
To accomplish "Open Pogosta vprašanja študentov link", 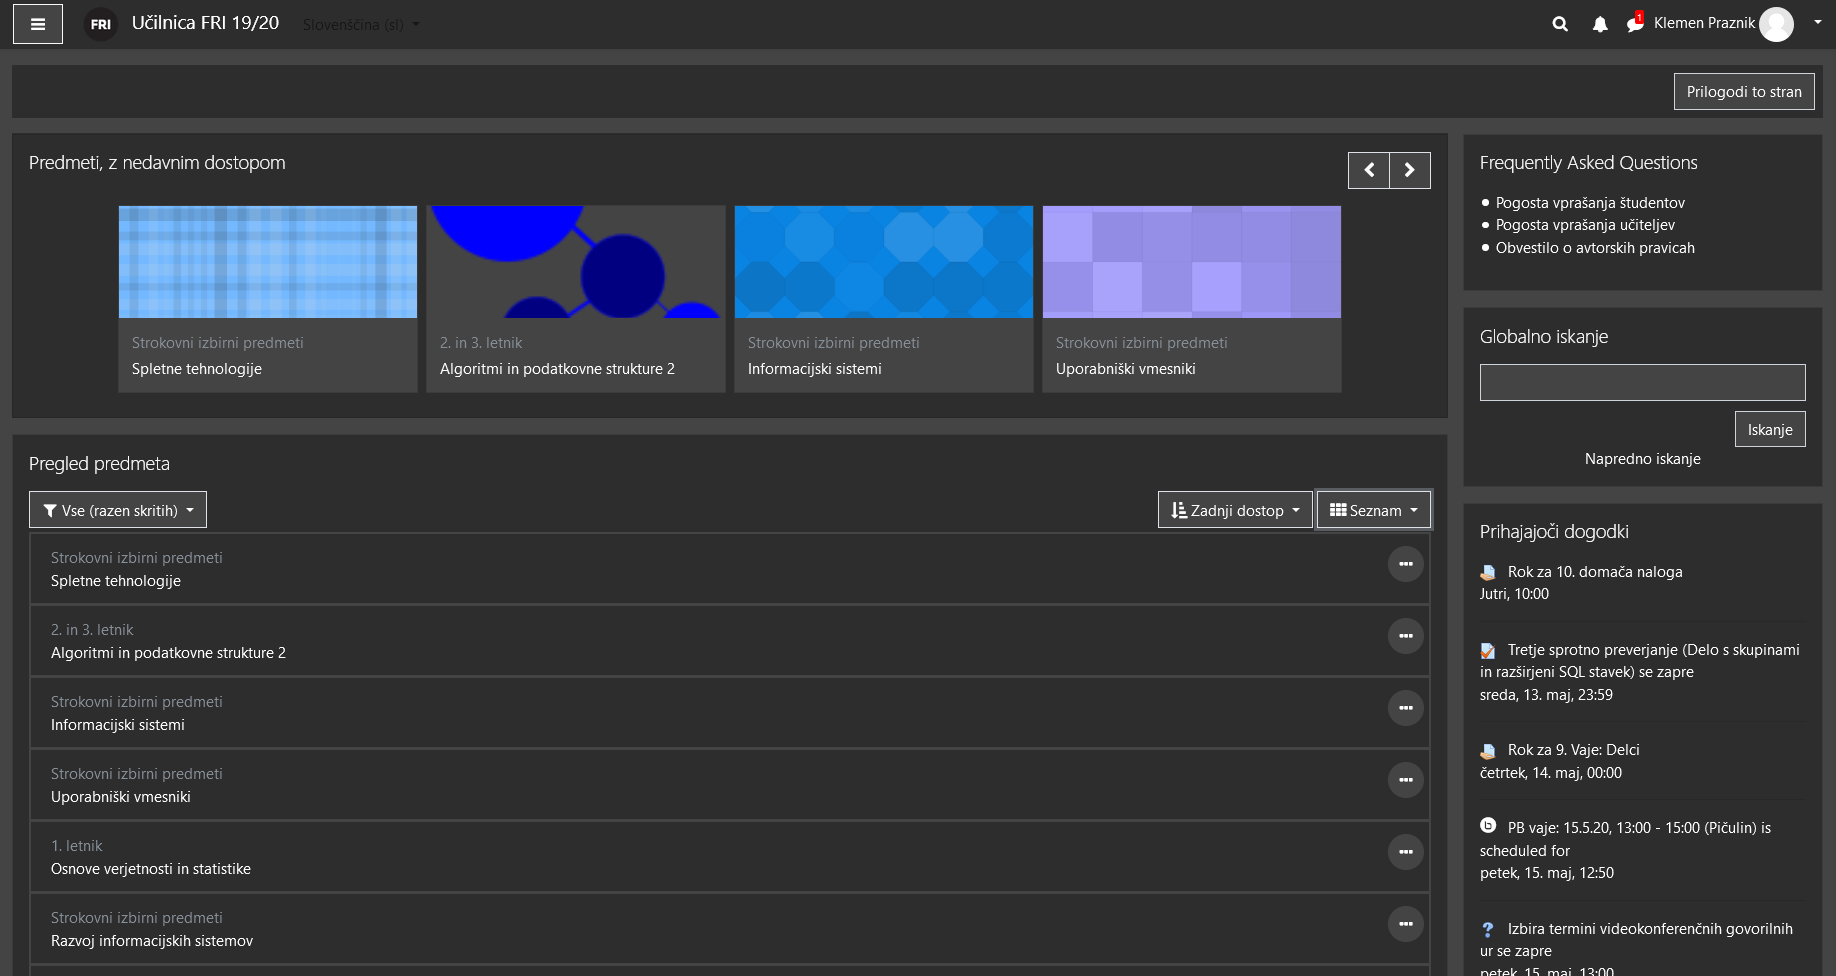I will 1590,203.
